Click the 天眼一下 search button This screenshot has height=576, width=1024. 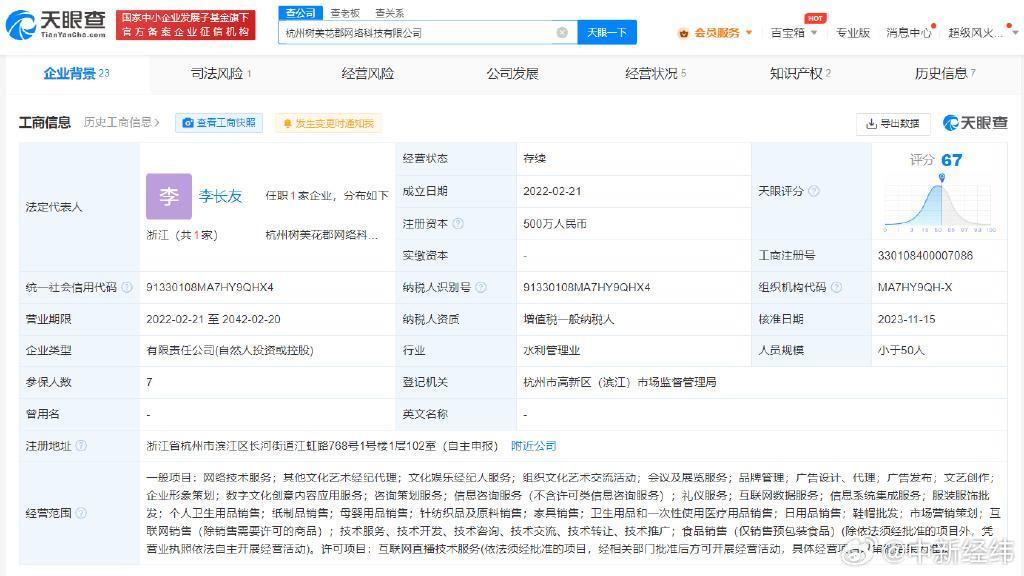point(608,32)
